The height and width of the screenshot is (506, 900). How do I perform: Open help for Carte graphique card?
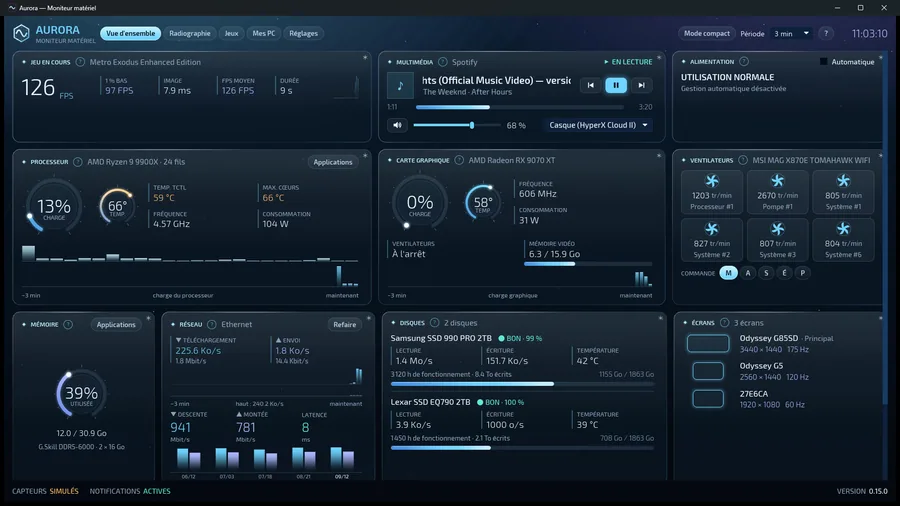[459, 160]
